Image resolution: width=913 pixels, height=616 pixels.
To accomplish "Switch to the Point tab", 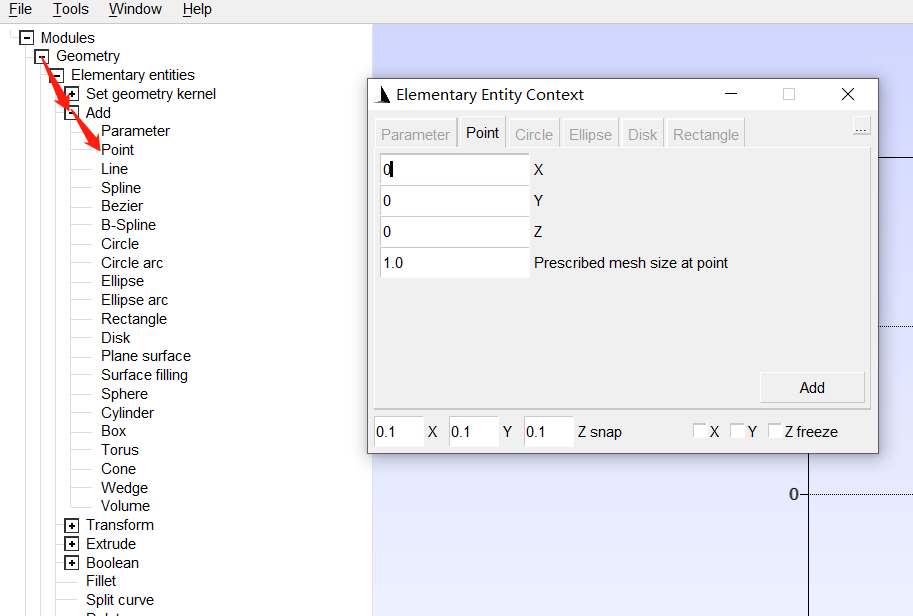I will [482, 133].
